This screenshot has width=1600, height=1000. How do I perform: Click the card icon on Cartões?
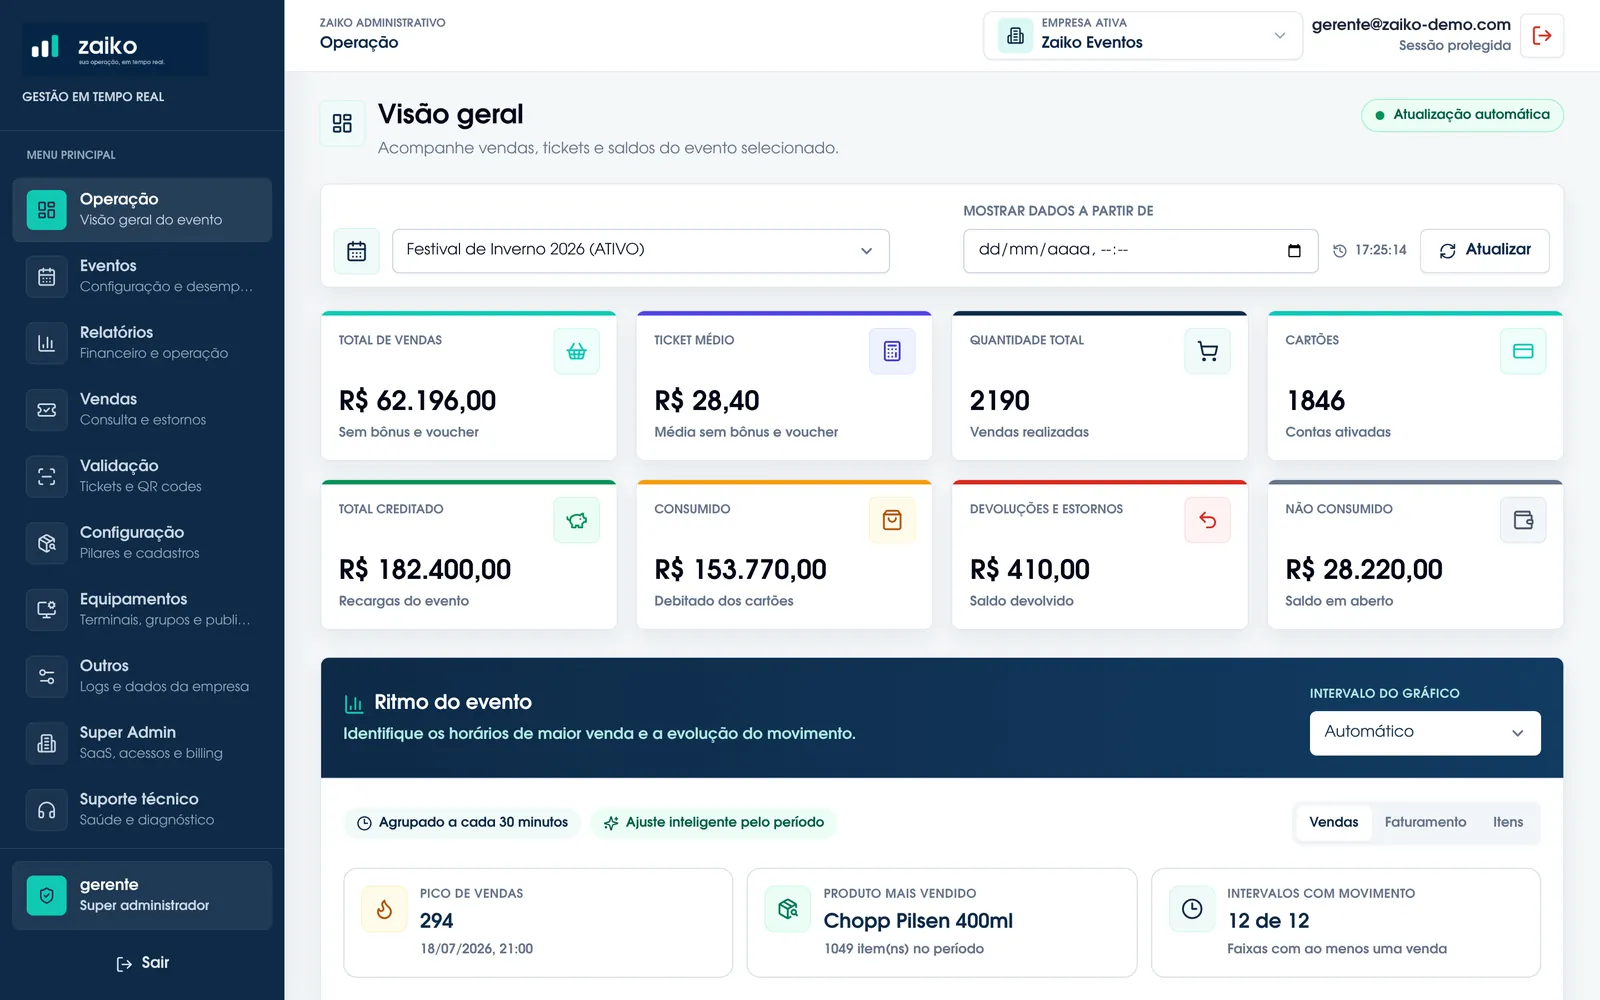coord(1523,351)
